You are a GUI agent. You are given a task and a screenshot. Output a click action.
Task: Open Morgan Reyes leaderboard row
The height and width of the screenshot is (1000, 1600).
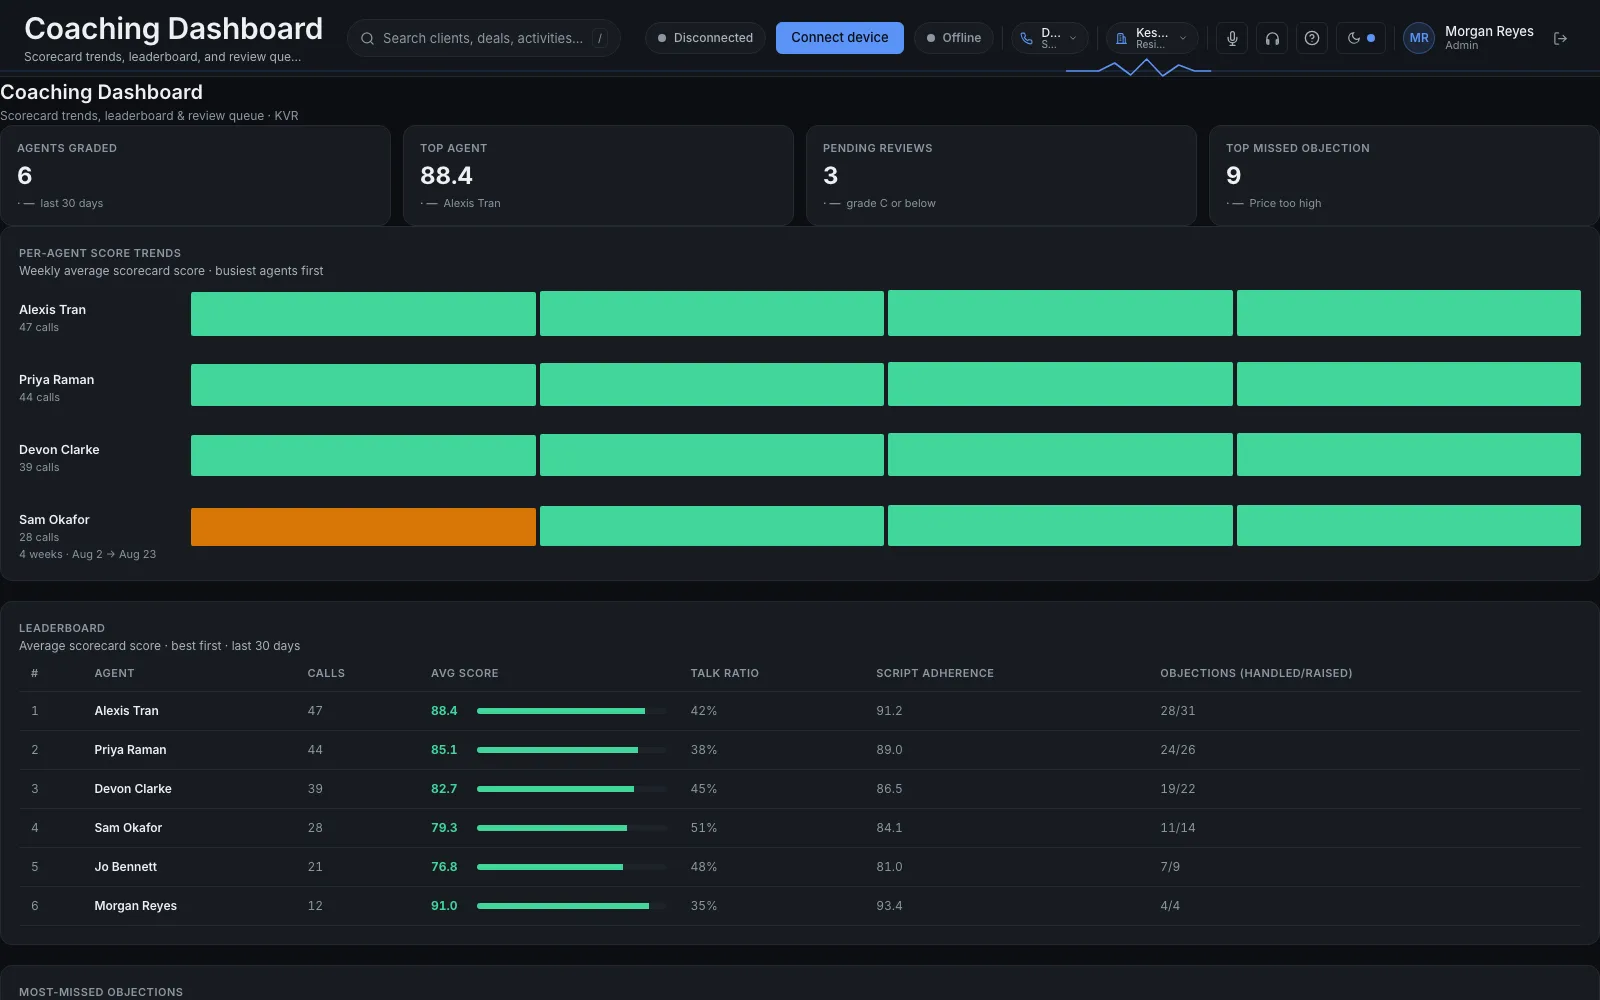(x=800, y=906)
